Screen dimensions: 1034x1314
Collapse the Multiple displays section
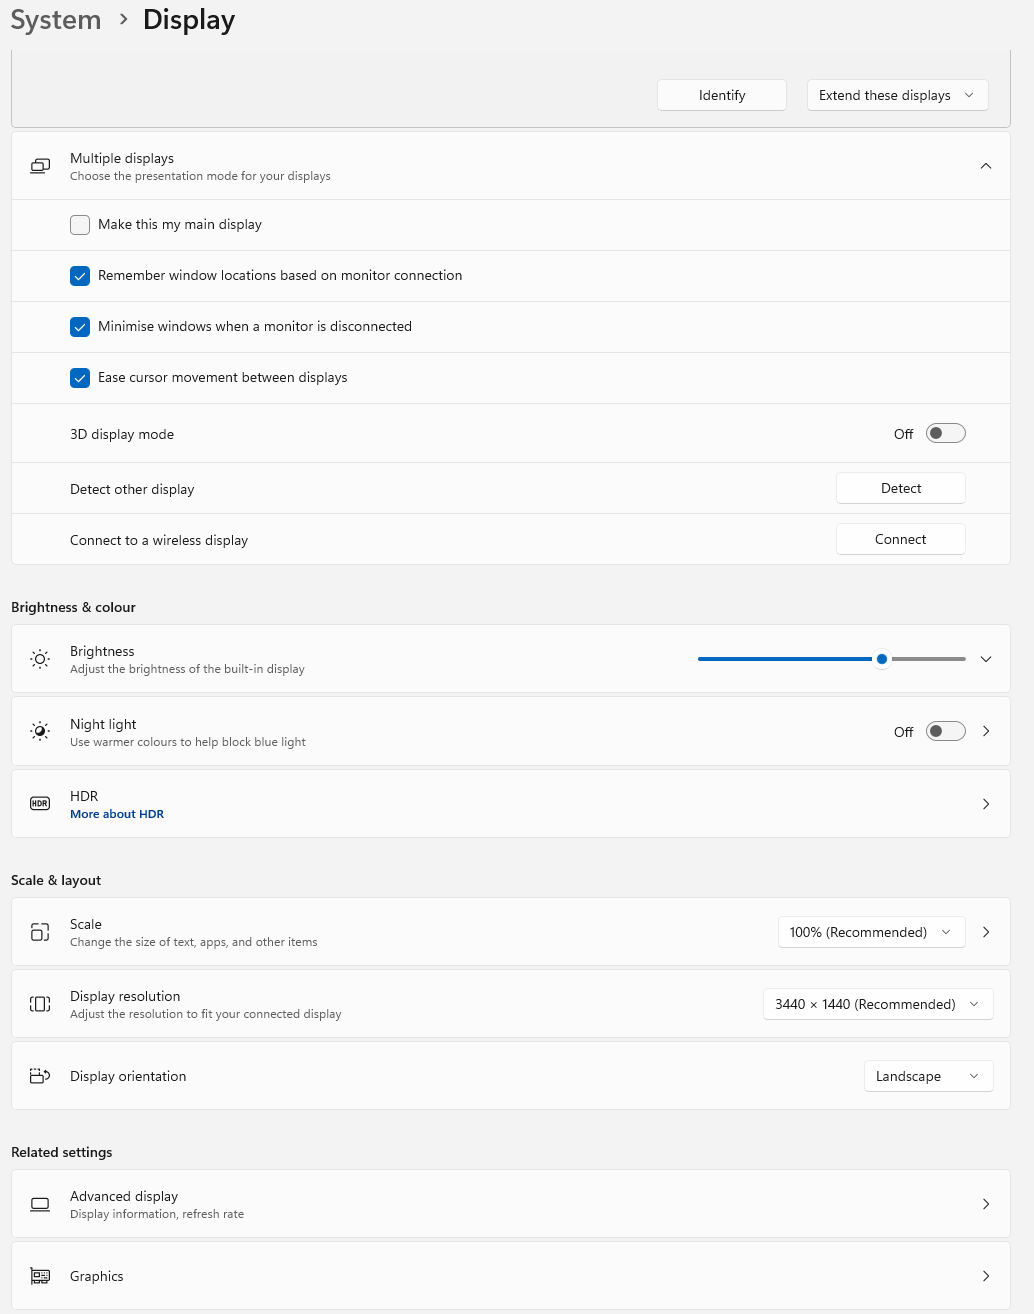coord(986,166)
